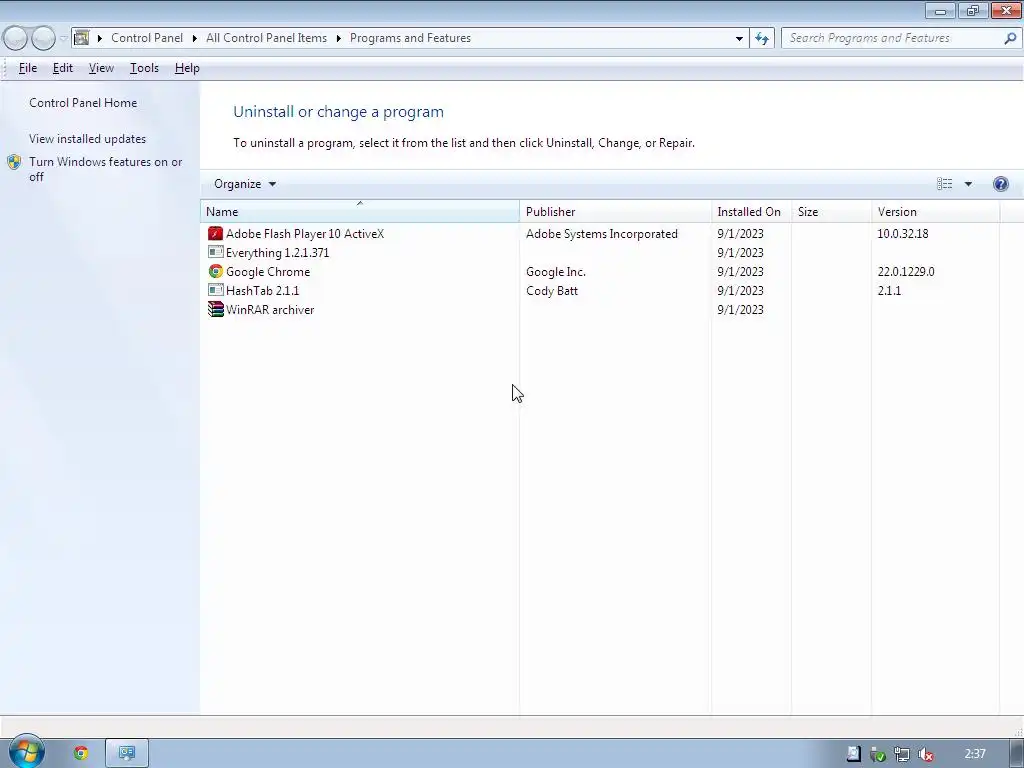Change view using the view icon
This screenshot has width=1024, height=768.
(944, 184)
